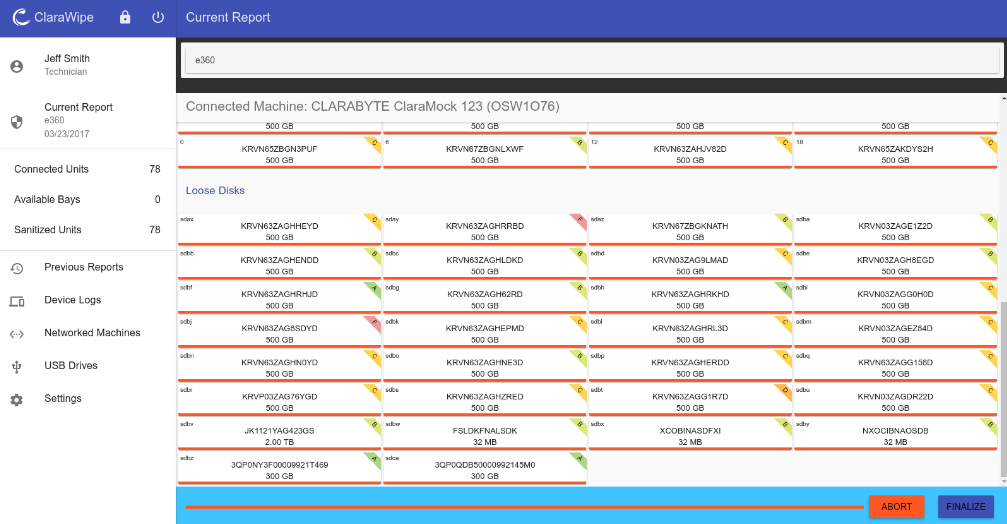Click red grade corner on KRVN63ZAGHRRBD card
Screen dimensions: 1007x524
pyautogui.click(x=580, y=220)
